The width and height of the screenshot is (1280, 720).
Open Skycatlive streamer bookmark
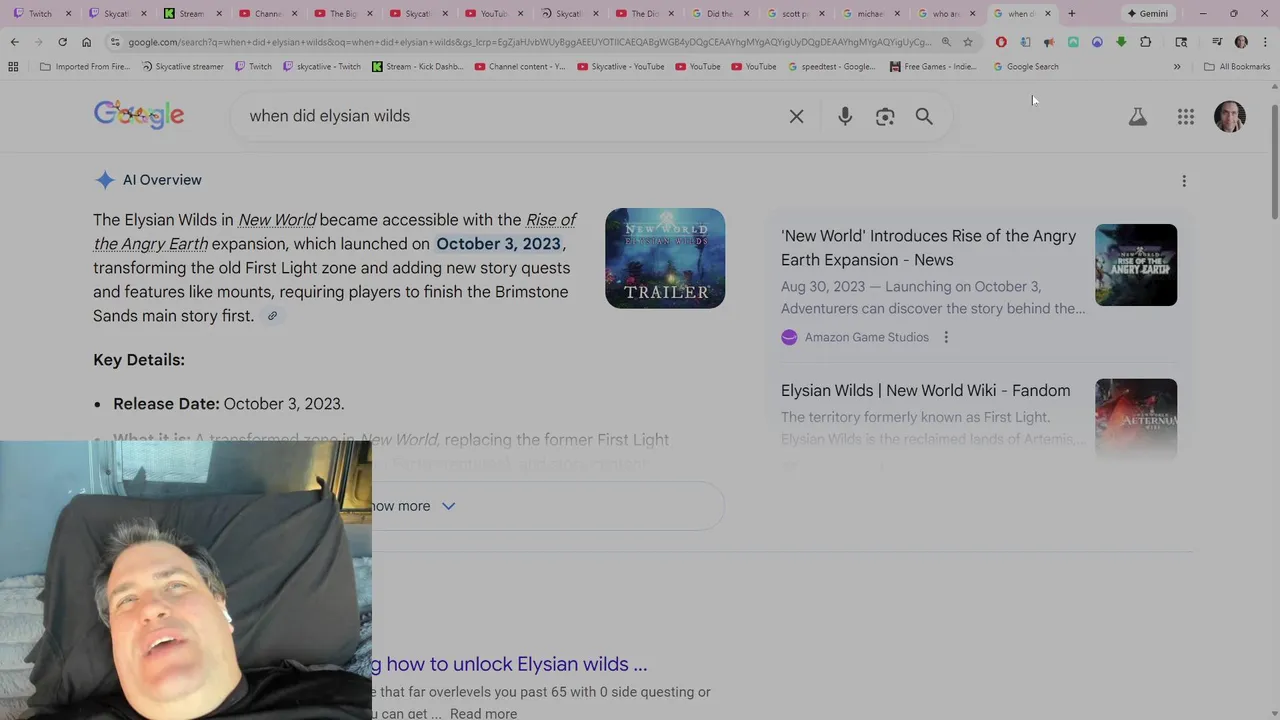pyautogui.click(x=183, y=67)
